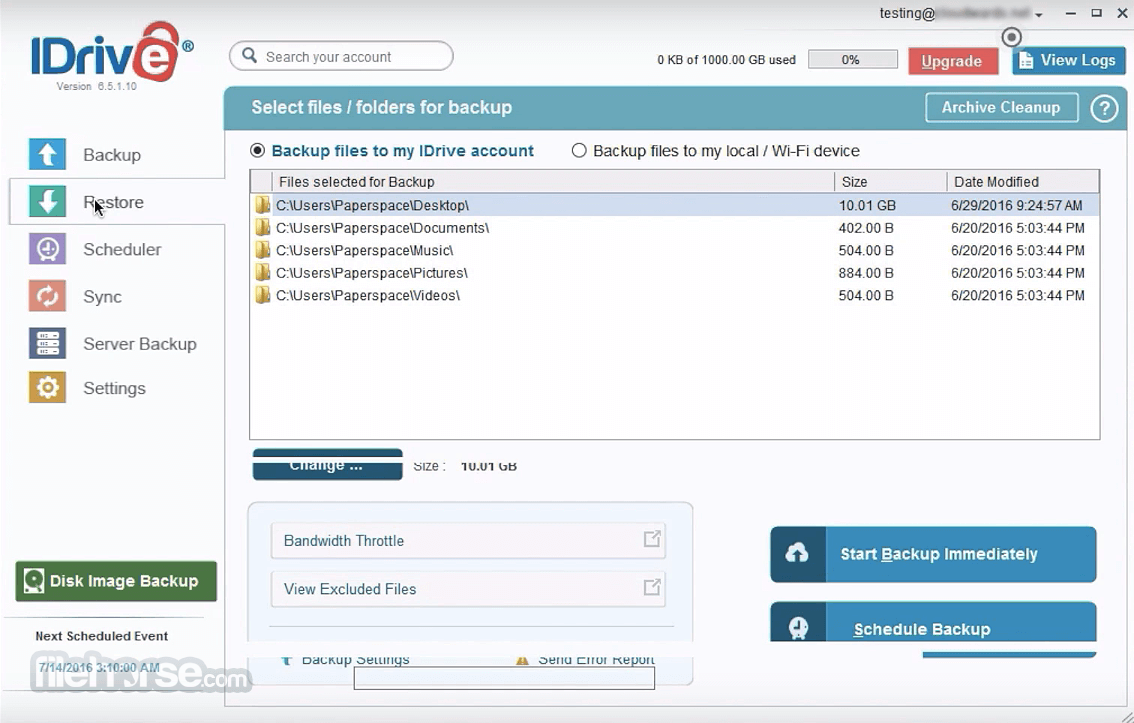The width and height of the screenshot is (1134, 723).
Task: Click the folder icon for Documents row
Action: (x=263, y=228)
